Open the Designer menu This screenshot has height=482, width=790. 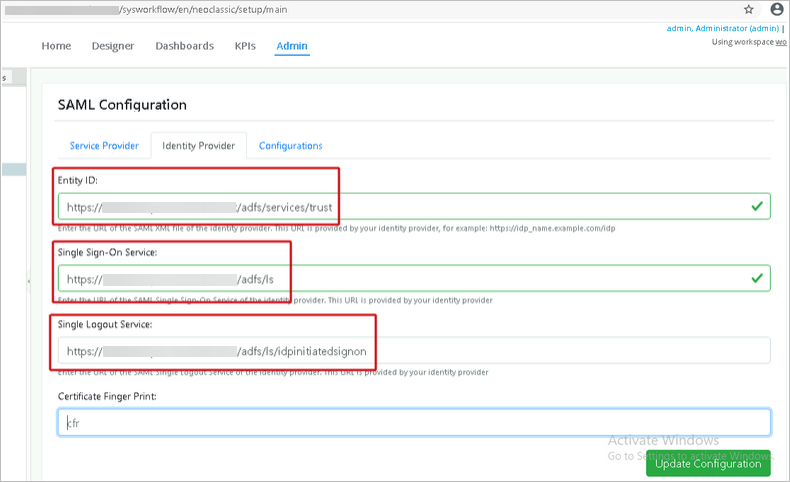113,46
